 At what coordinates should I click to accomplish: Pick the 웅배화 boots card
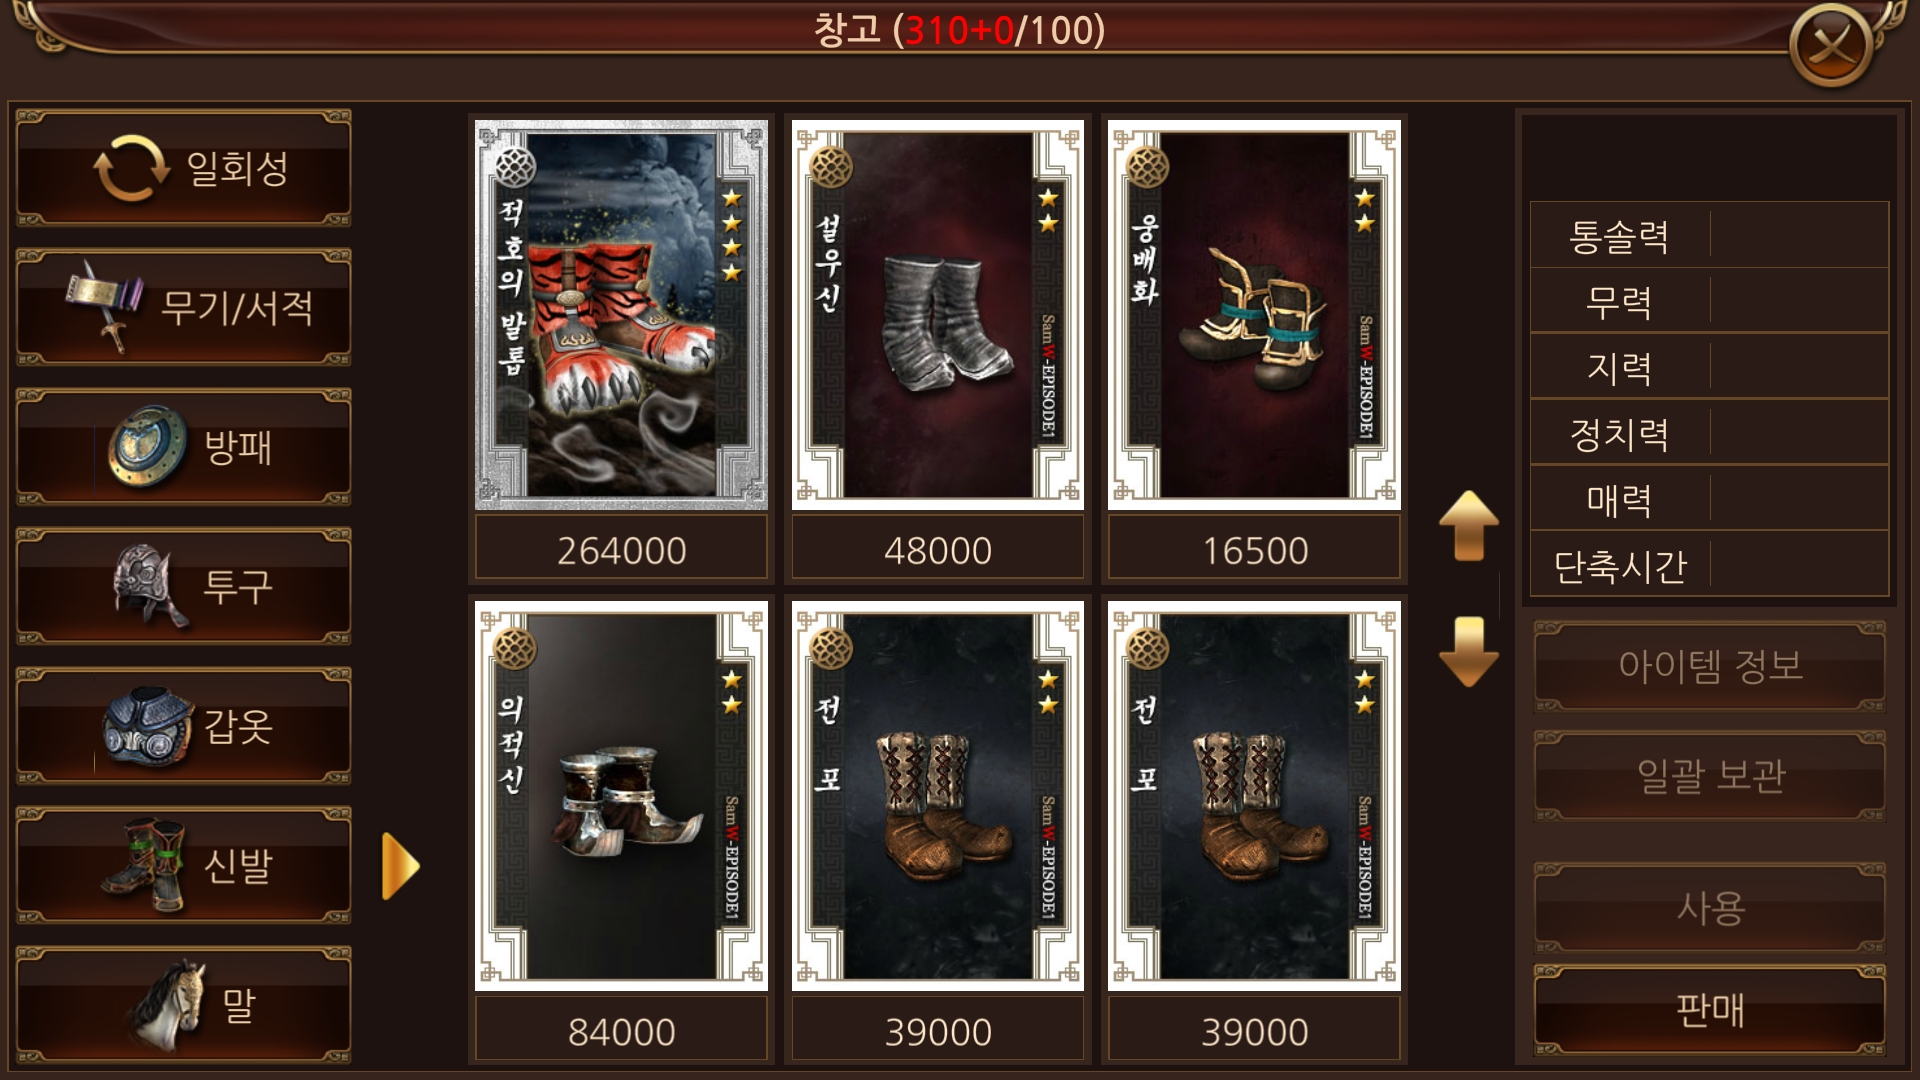tap(1254, 315)
